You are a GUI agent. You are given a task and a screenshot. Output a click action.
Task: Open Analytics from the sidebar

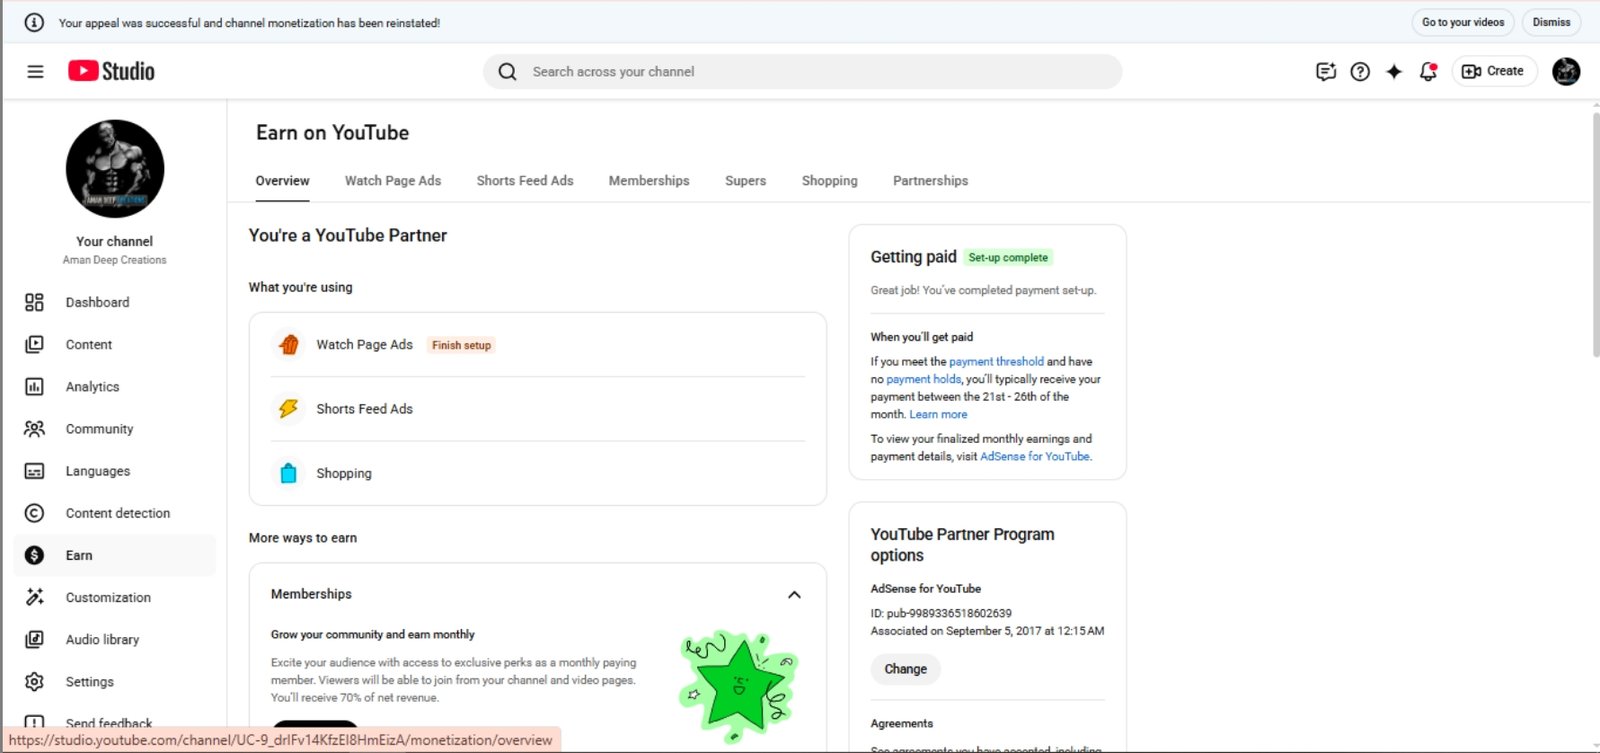click(92, 387)
